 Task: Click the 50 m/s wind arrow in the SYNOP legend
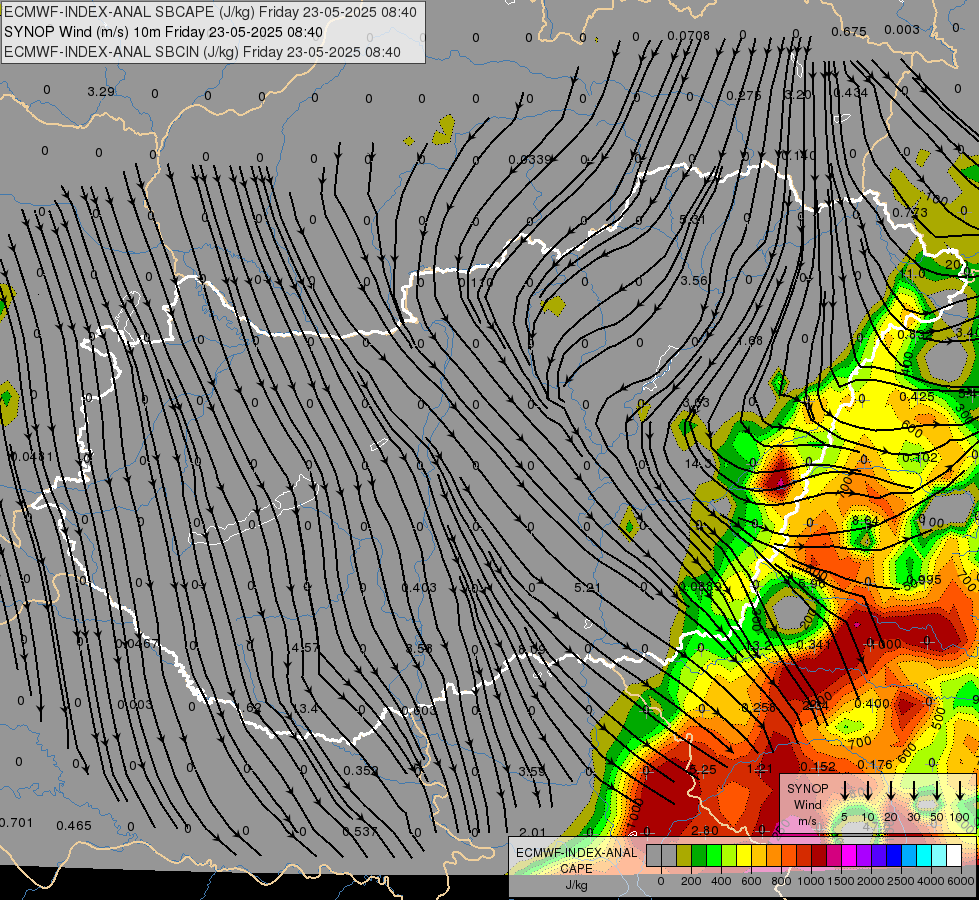pos(937,789)
